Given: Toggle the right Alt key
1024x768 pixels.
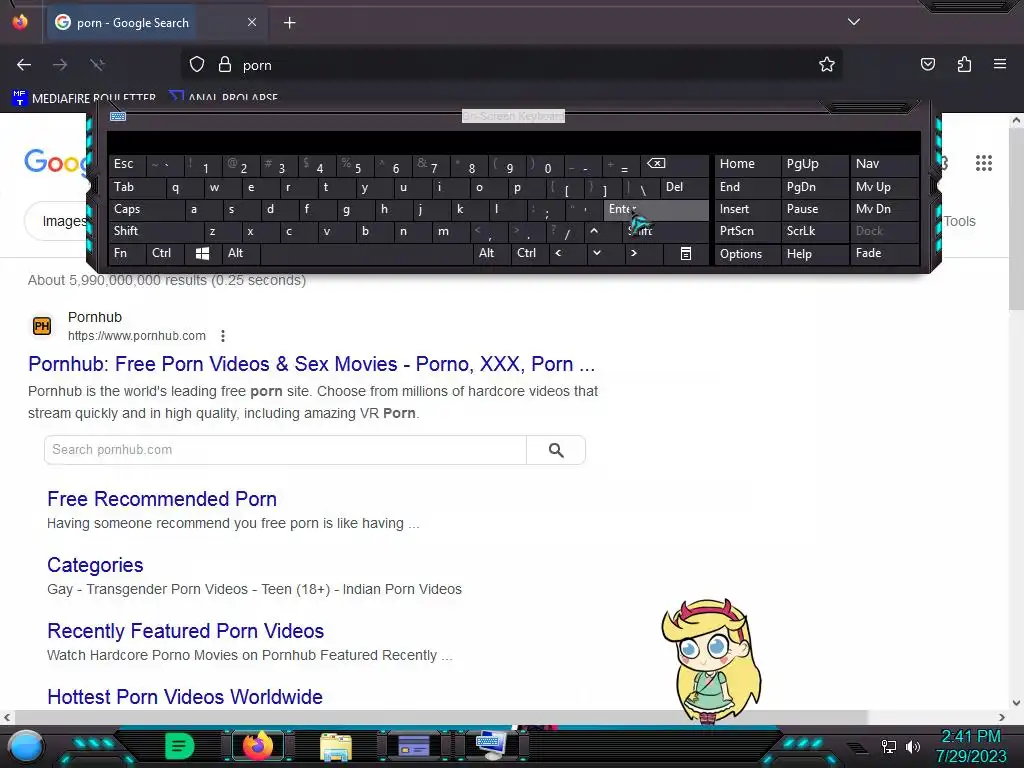Looking at the screenshot, I should (x=492, y=253).
